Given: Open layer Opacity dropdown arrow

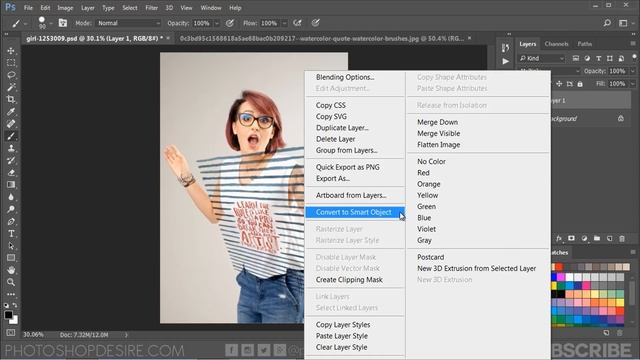Looking at the screenshot, I should pos(633,71).
